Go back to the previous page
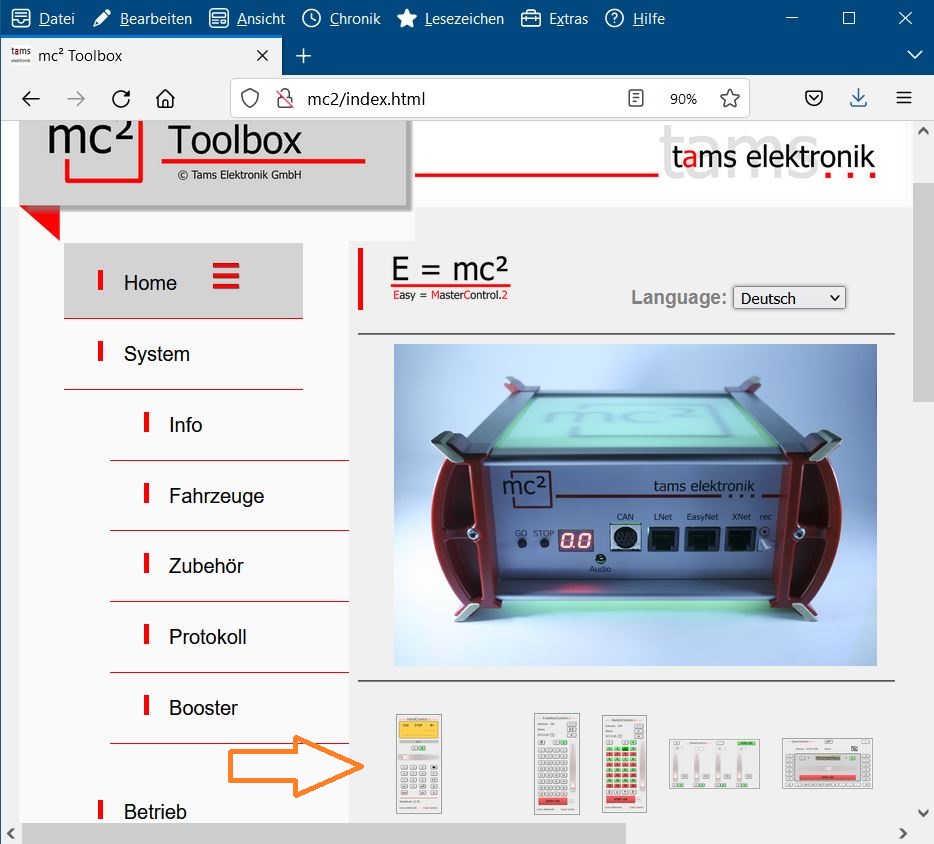The image size is (934, 844). 30,98
